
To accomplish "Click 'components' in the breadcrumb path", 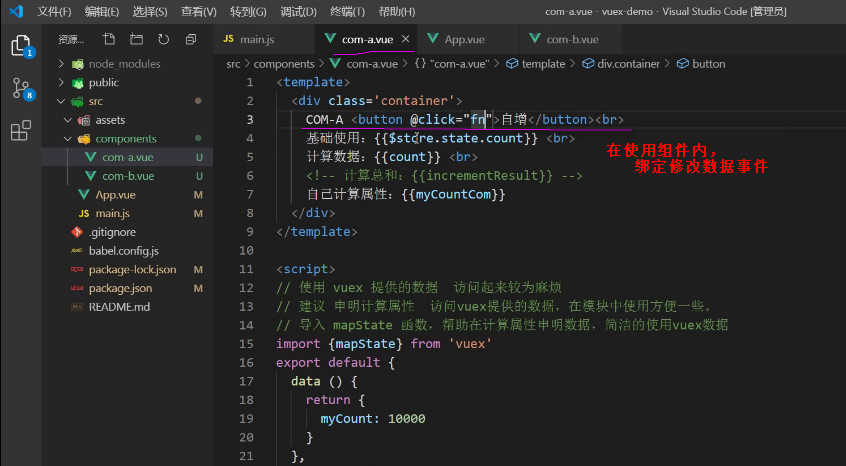I will tap(284, 64).
